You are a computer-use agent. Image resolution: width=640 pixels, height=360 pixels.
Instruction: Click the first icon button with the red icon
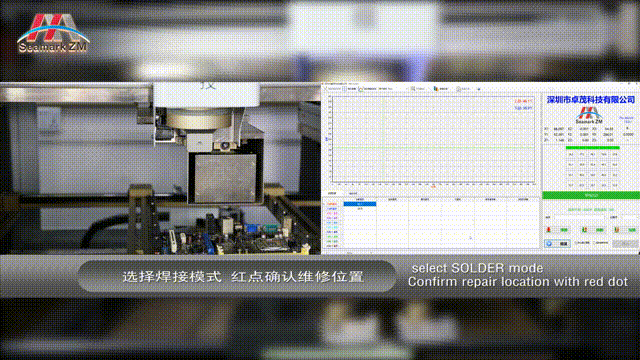[x=557, y=230]
